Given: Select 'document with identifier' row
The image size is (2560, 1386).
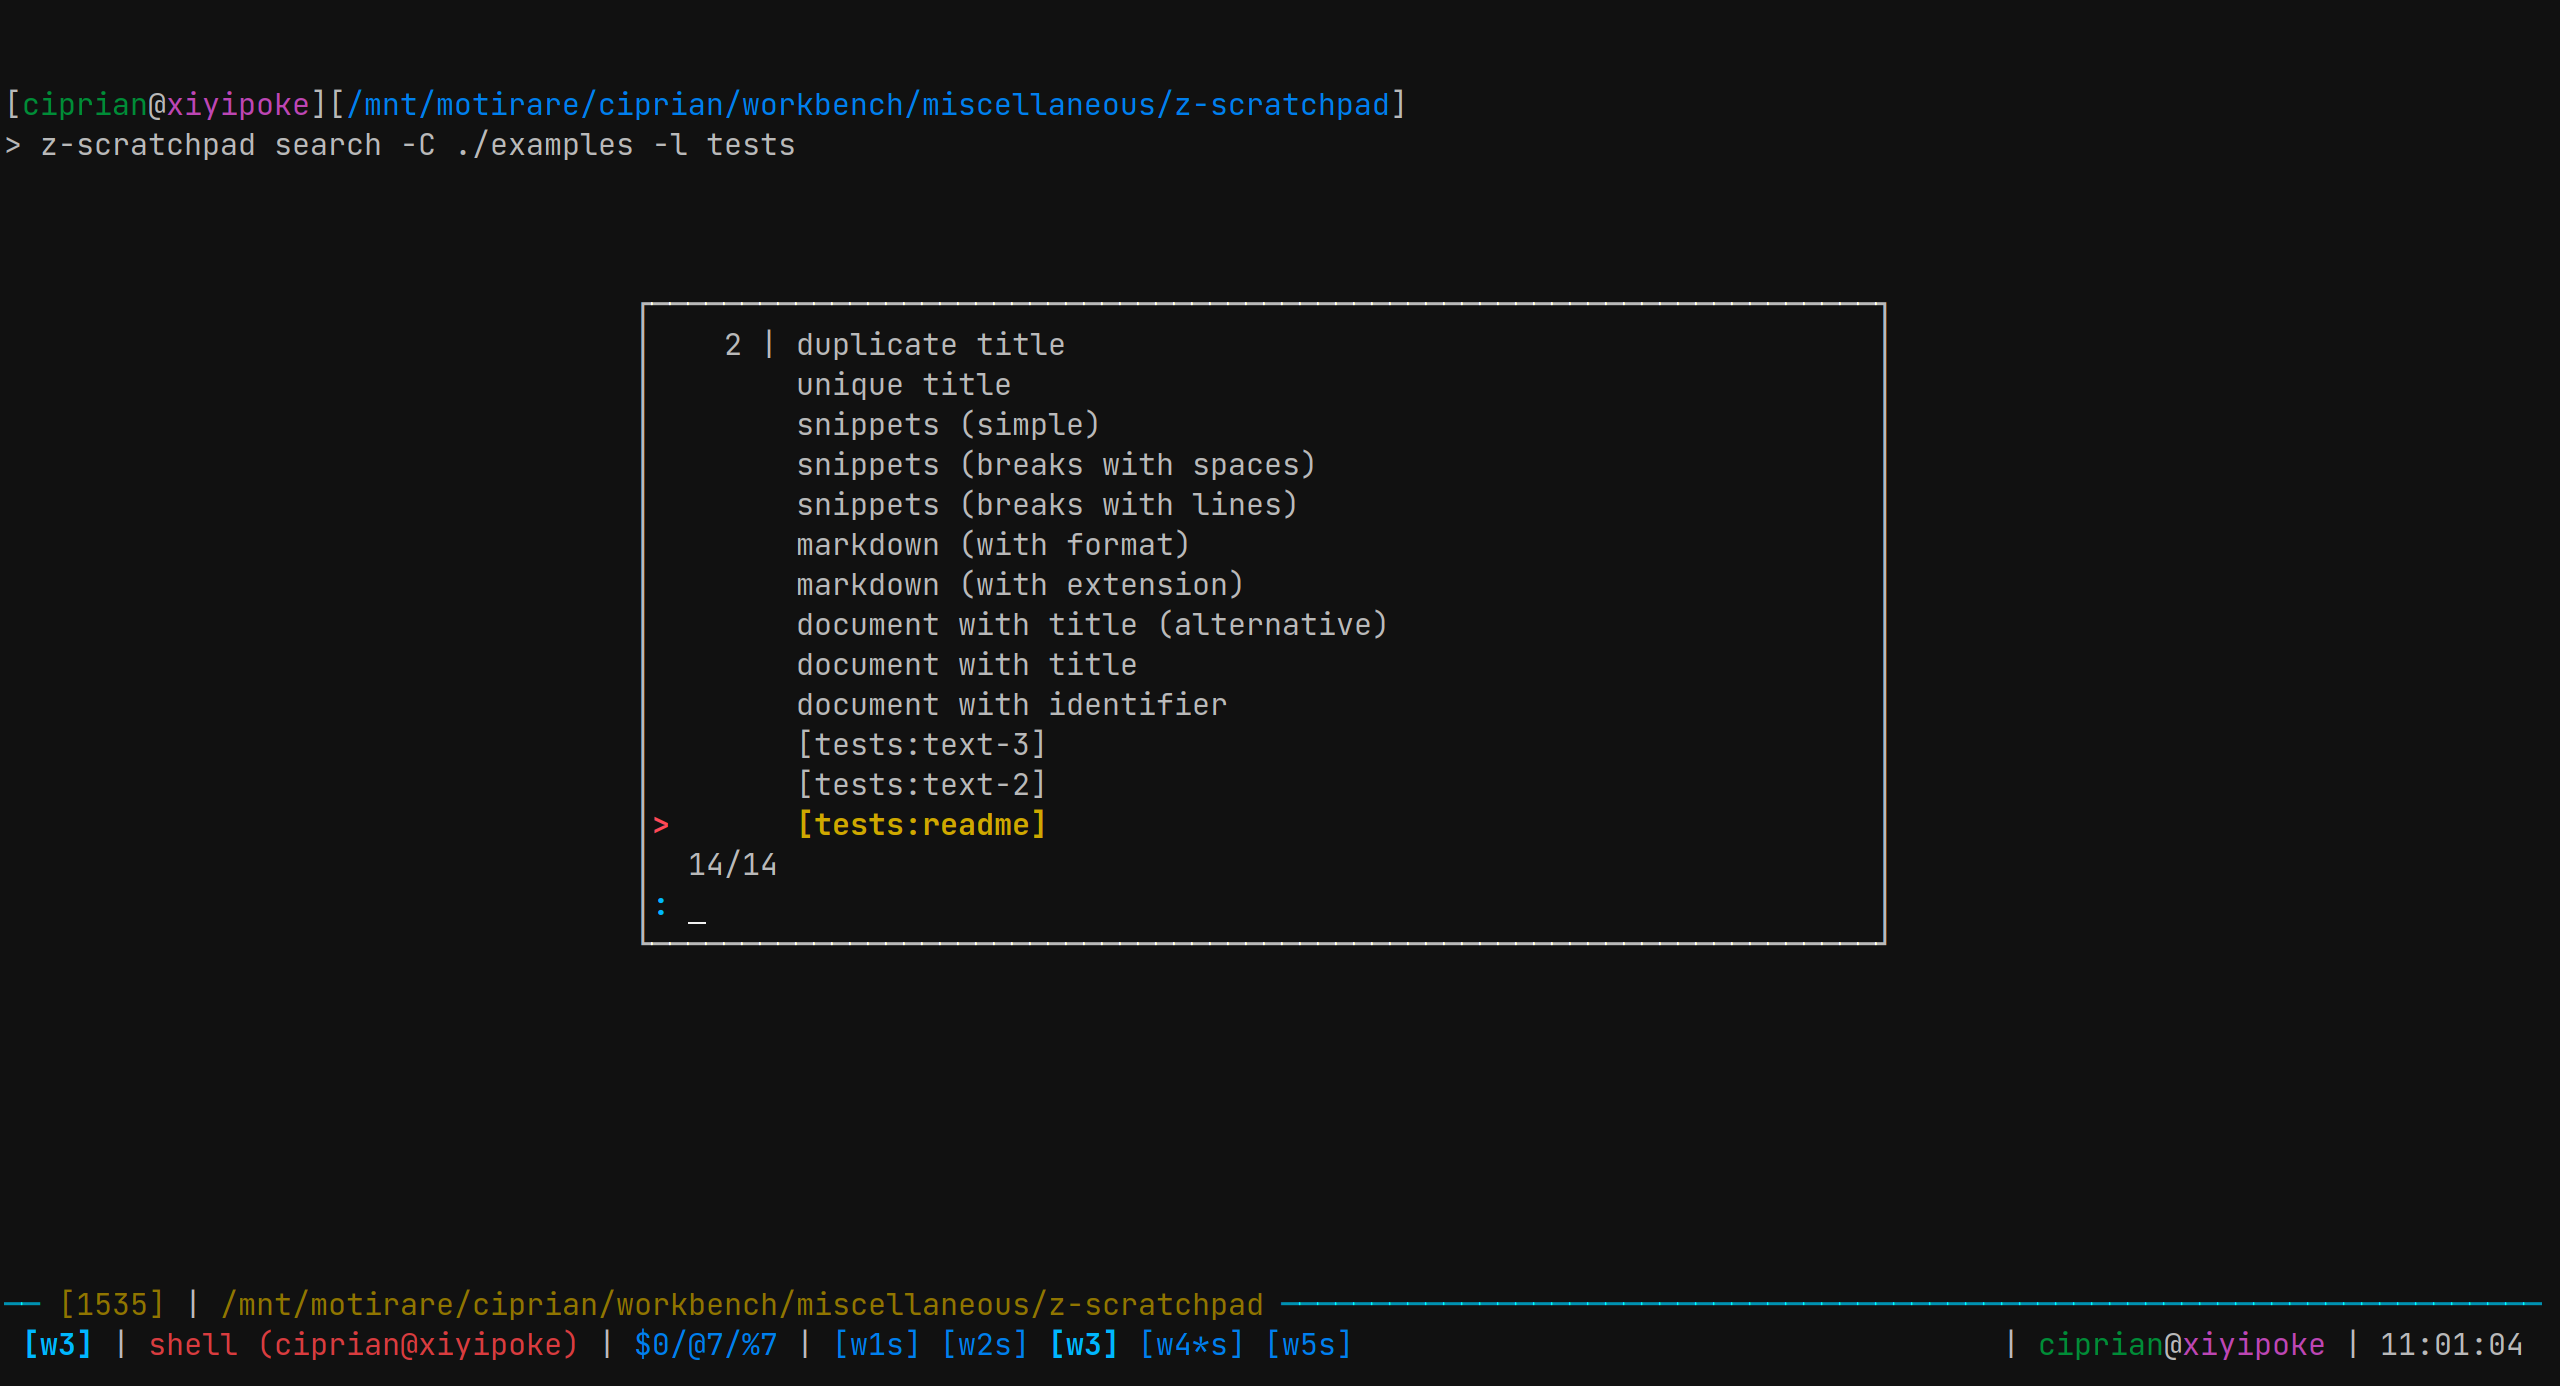Looking at the screenshot, I should coord(1011,705).
